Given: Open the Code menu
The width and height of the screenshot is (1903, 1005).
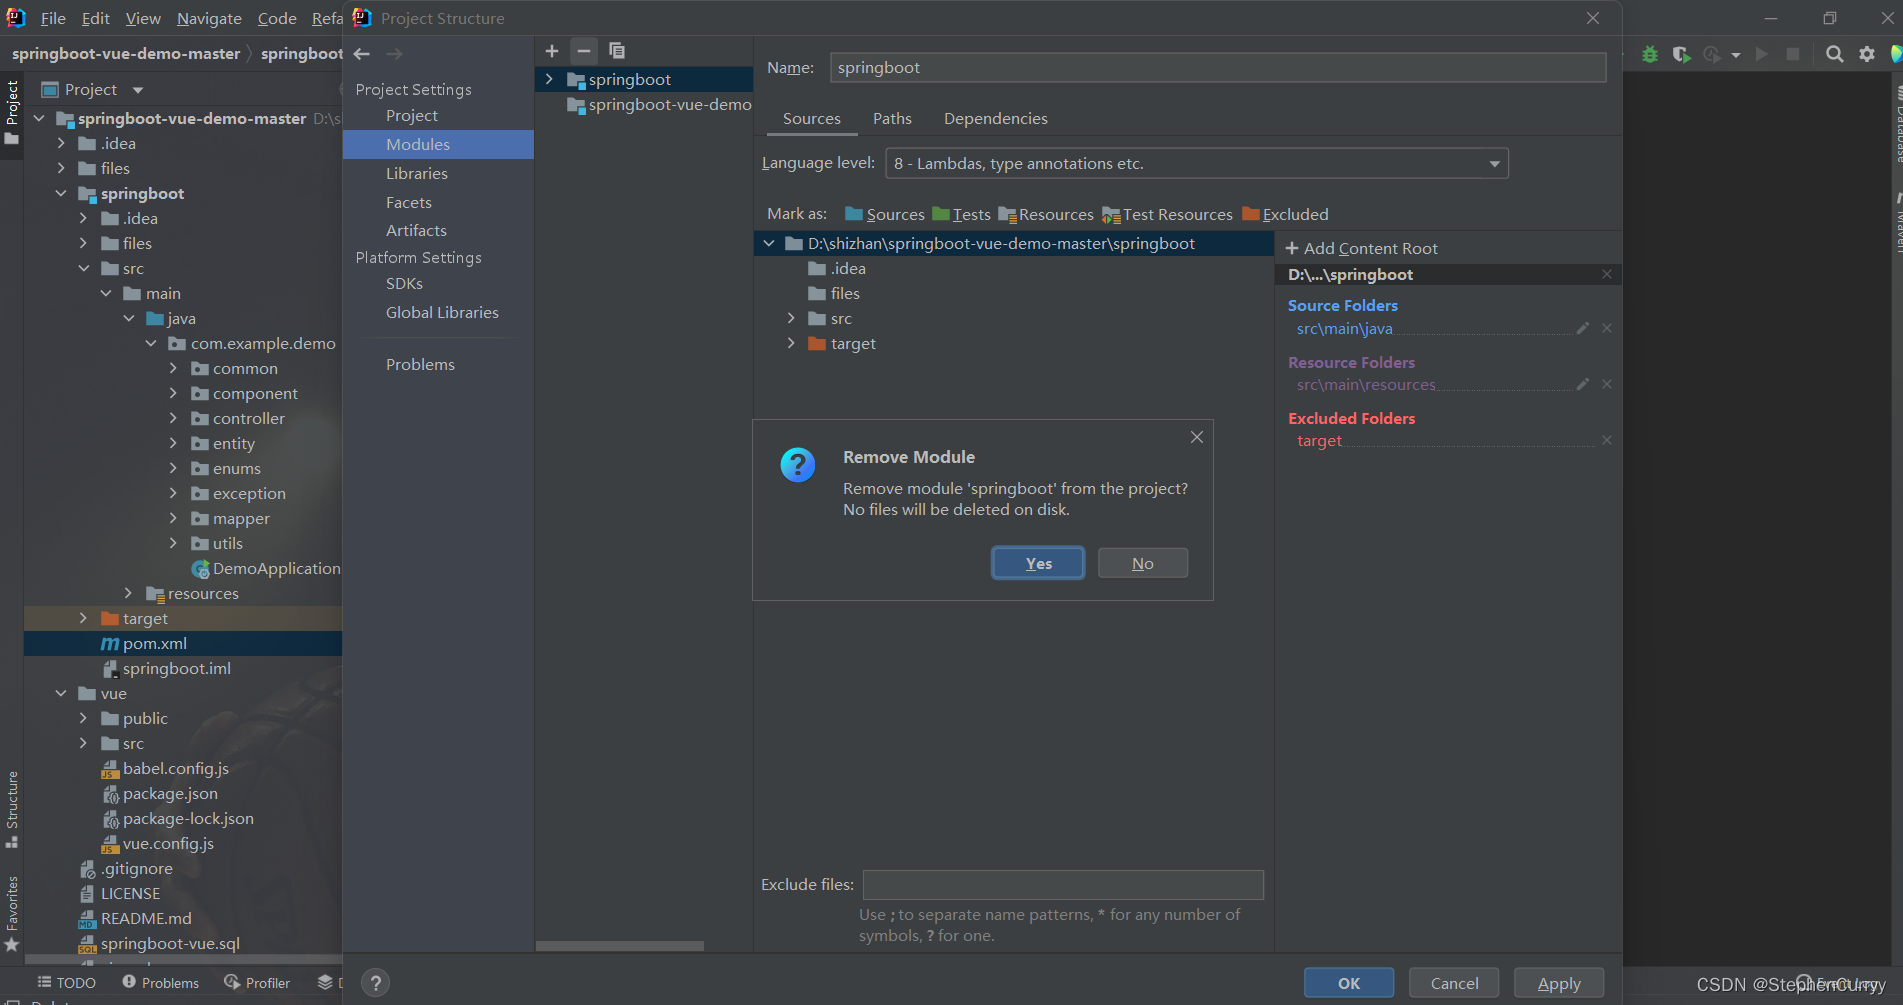Looking at the screenshot, I should (277, 18).
